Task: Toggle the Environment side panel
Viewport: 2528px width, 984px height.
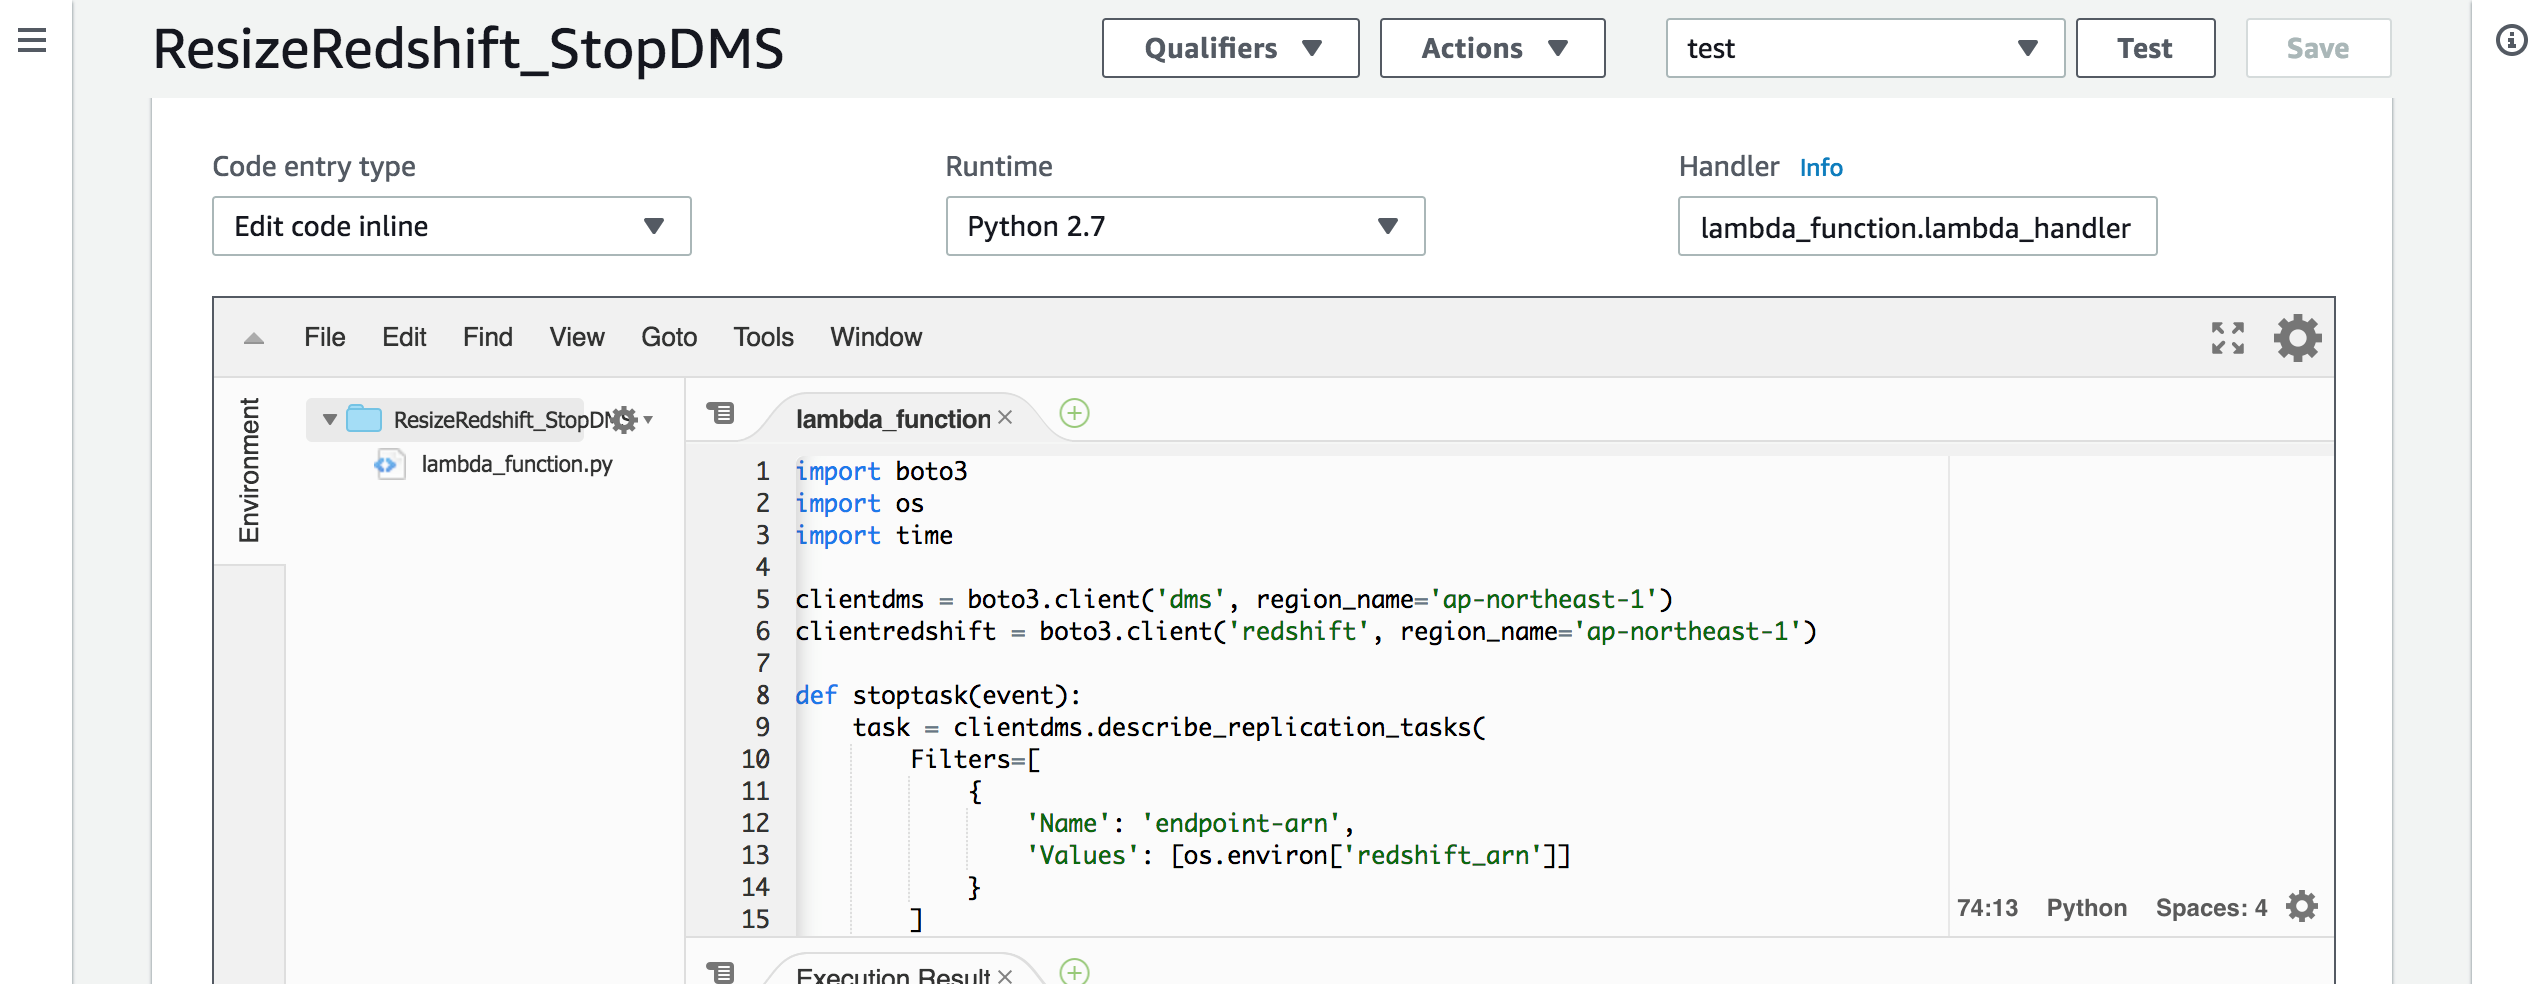Action: point(249,470)
